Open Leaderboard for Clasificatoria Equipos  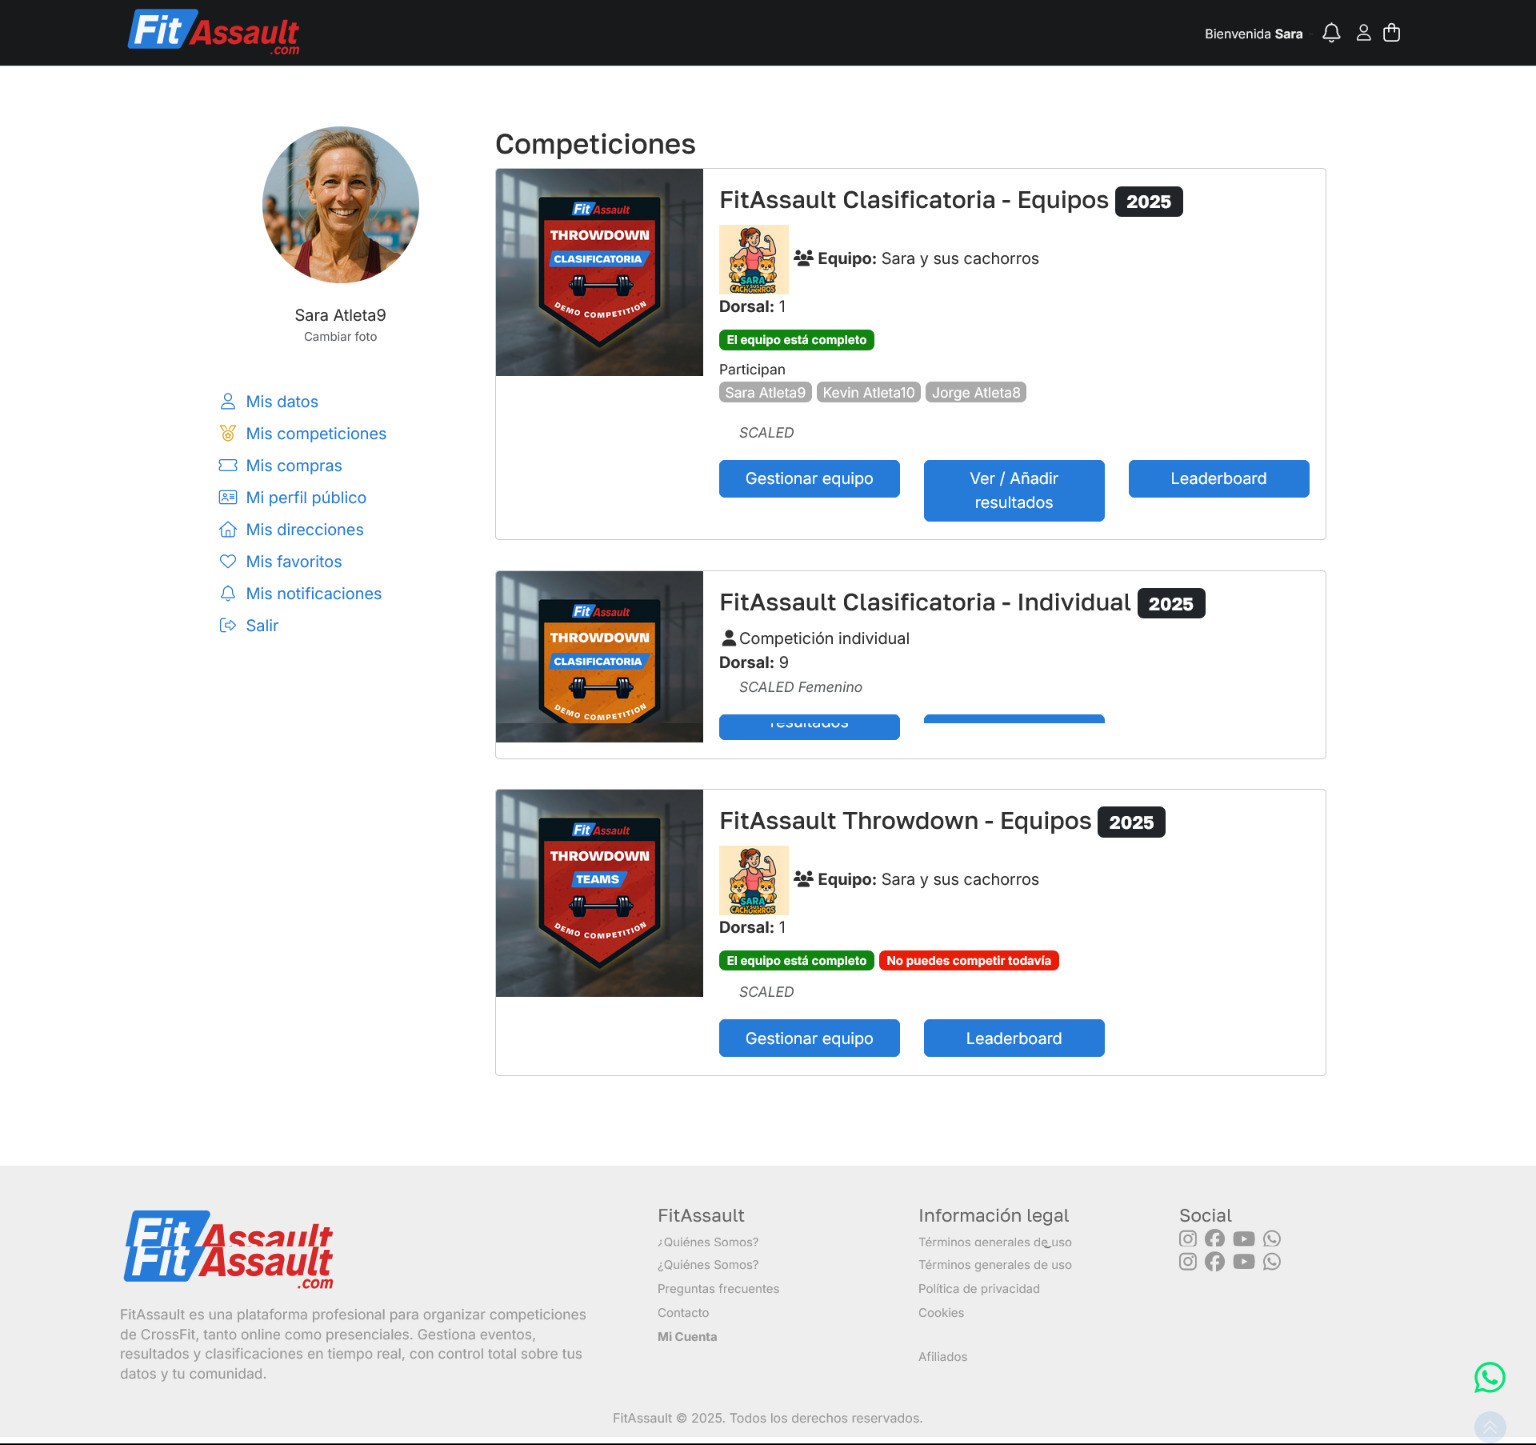coord(1219,478)
